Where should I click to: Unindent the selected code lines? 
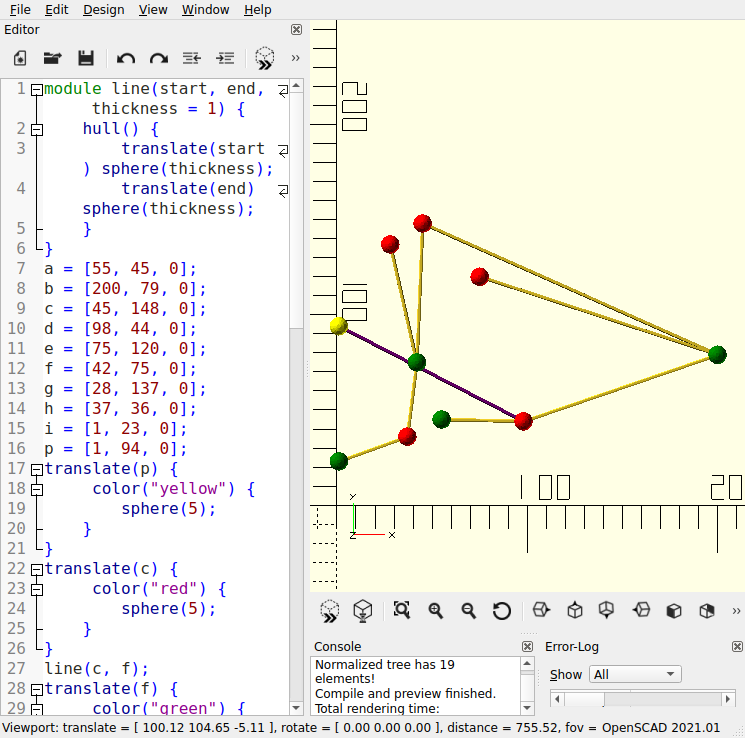point(193,58)
